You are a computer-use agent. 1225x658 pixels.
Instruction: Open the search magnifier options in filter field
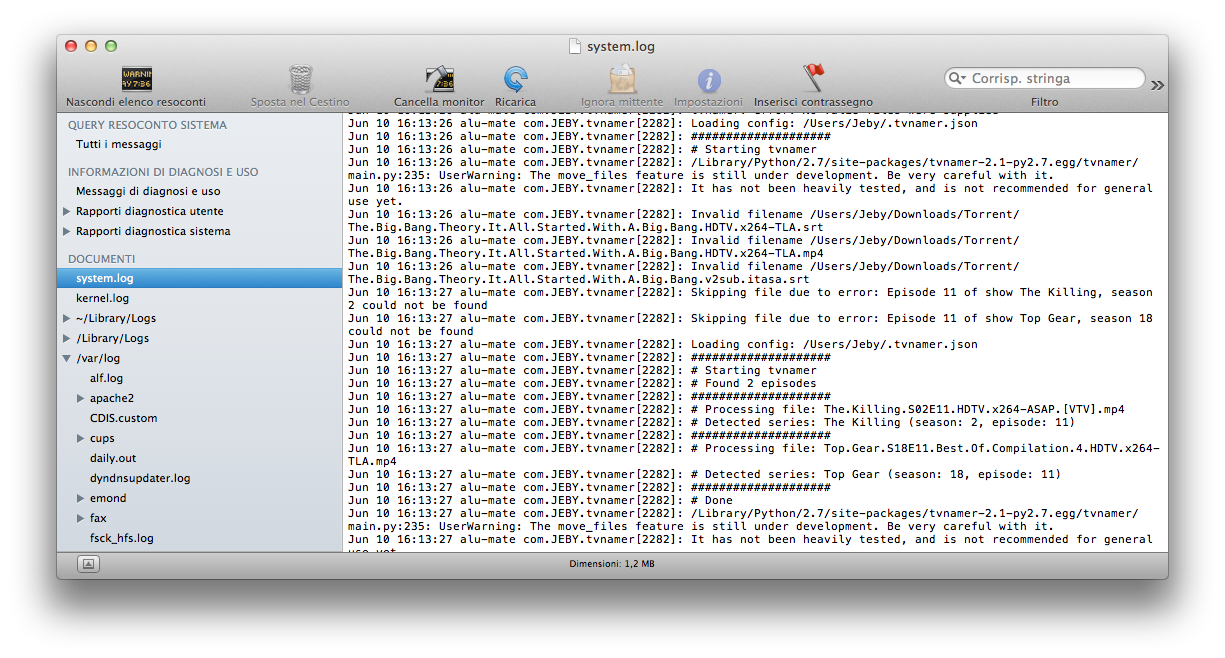tap(958, 78)
